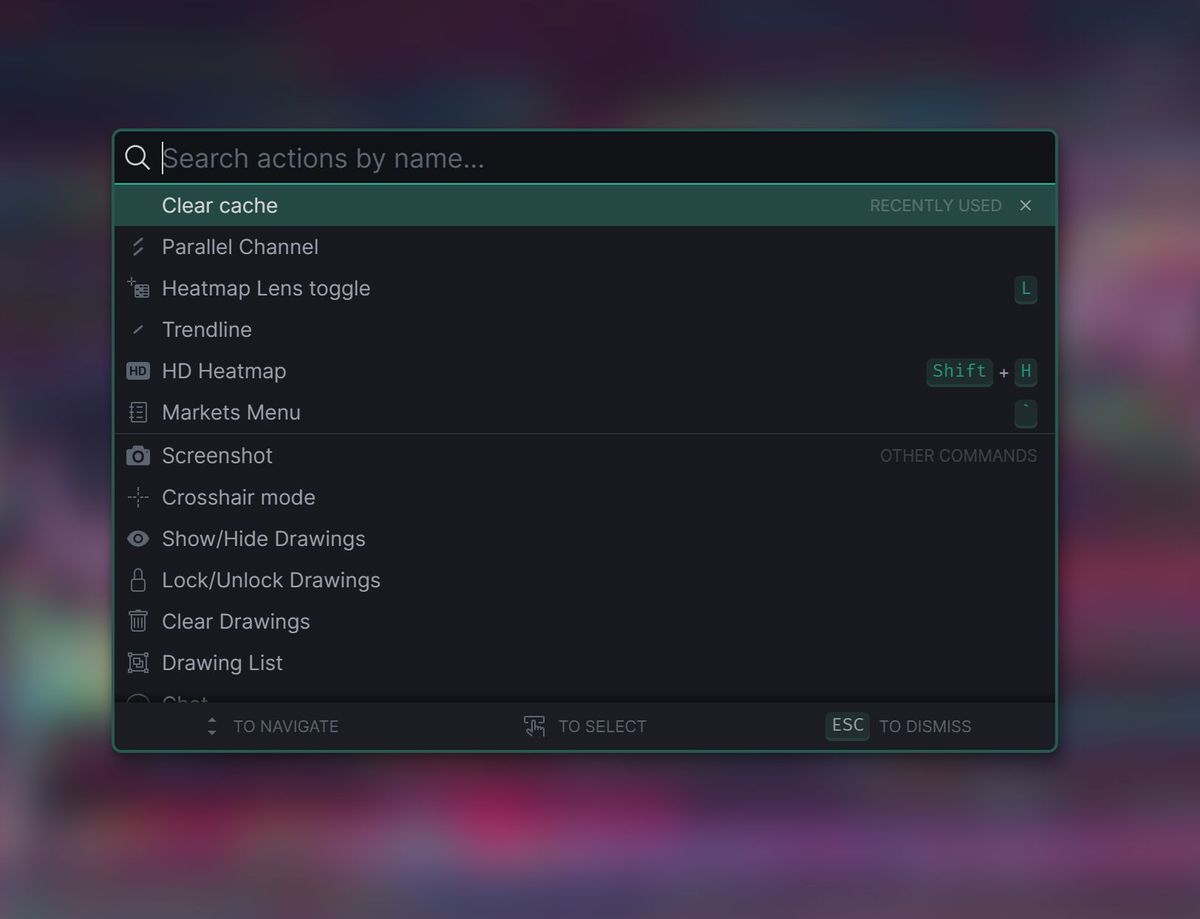Viewport: 1200px width, 919px height.
Task: Click the search magnifier icon
Action: pyautogui.click(x=137, y=158)
